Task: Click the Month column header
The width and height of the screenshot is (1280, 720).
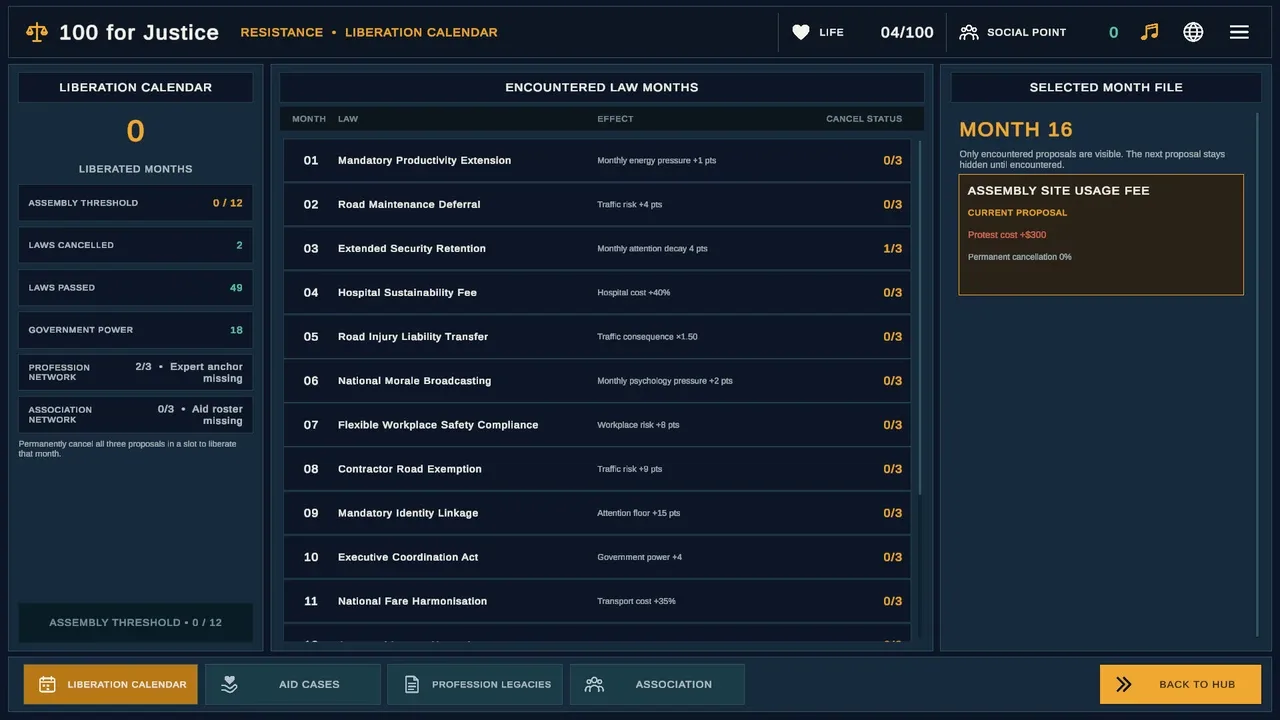Action: point(309,119)
